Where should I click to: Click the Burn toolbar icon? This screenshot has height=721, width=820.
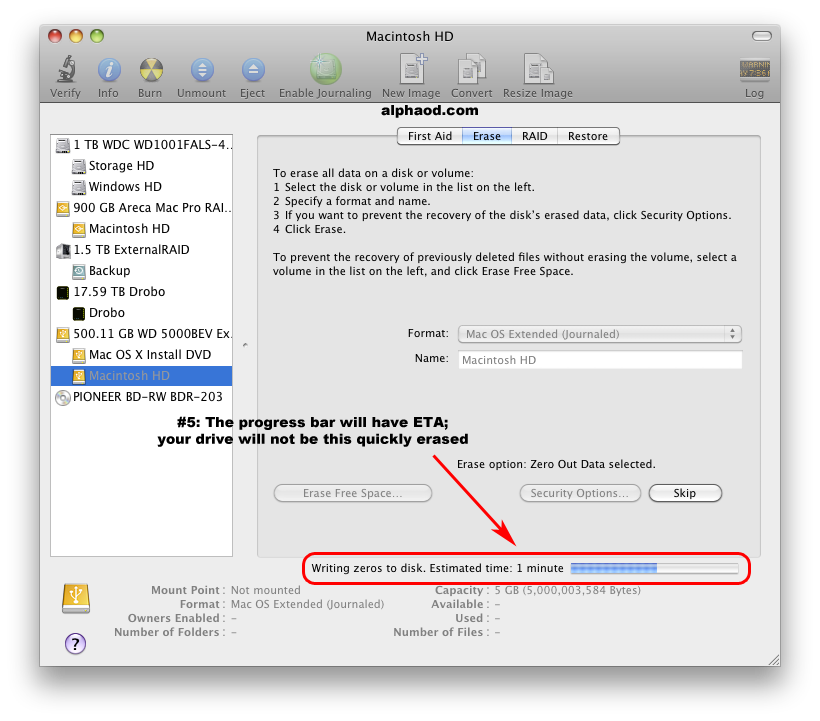151,70
